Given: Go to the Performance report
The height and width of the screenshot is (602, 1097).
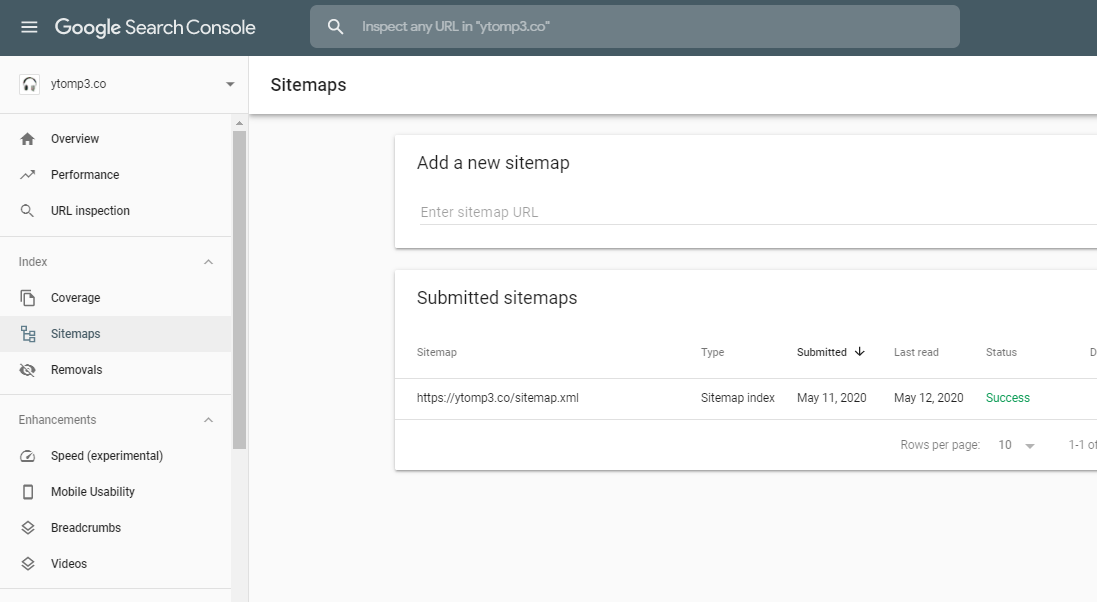Looking at the screenshot, I should pos(85,175).
